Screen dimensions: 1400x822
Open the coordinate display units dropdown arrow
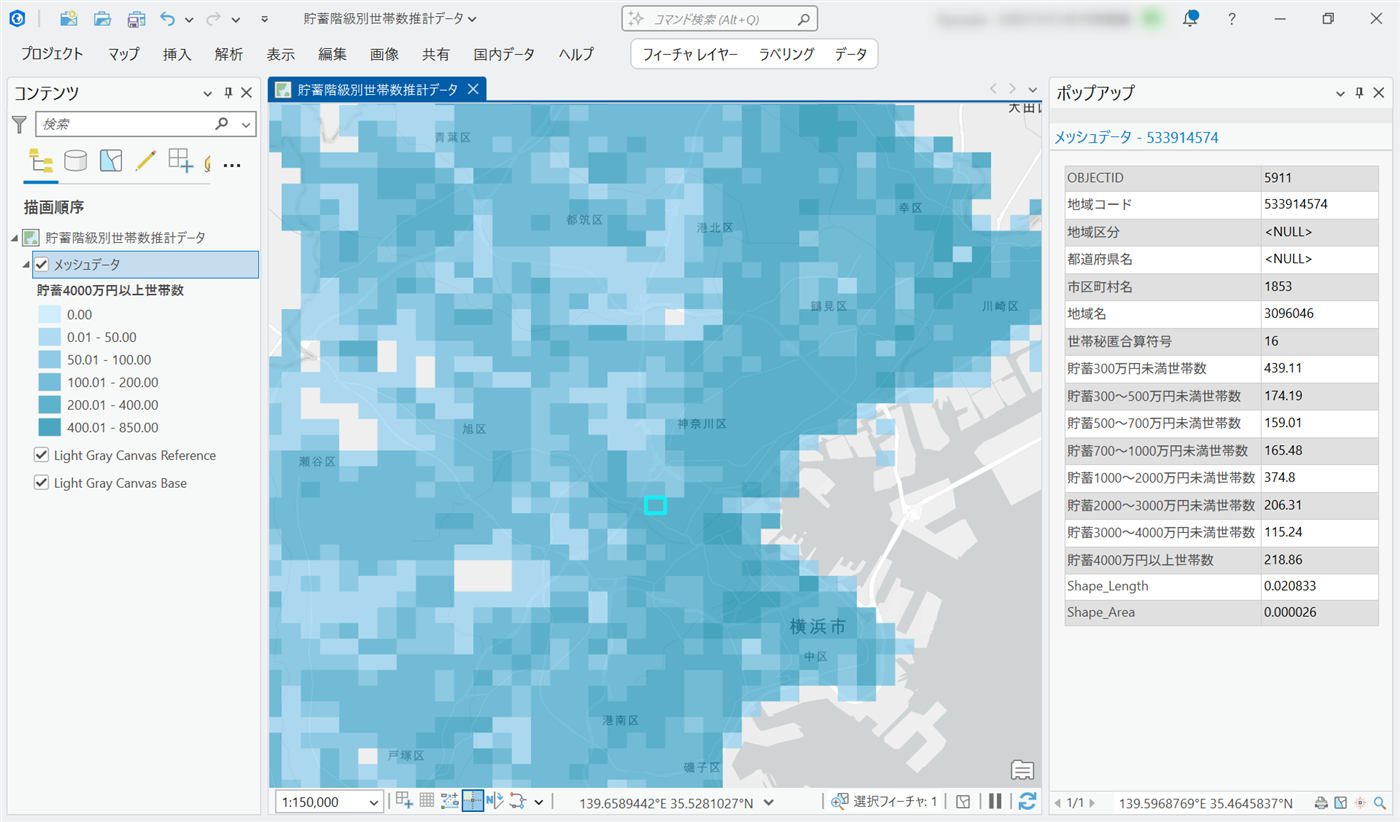[768, 802]
